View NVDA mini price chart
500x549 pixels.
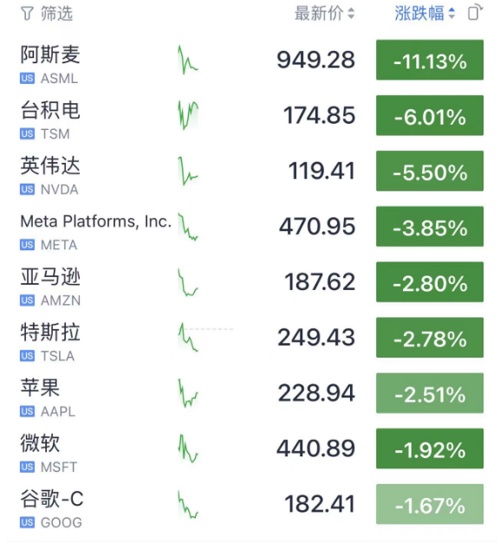(x=188, y=171)
